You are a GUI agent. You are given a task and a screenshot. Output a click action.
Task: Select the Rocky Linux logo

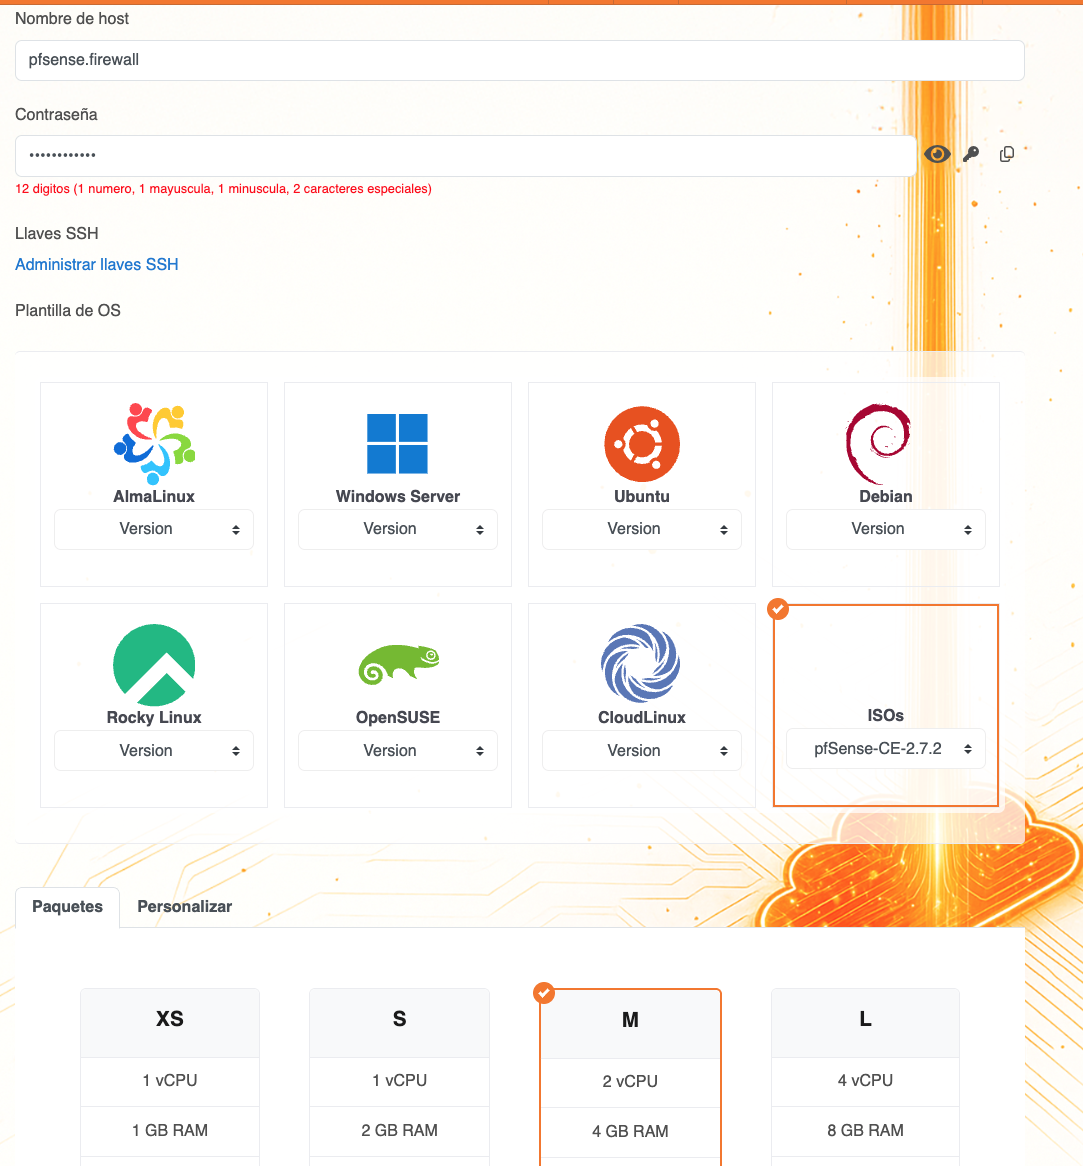tap(154, 664)
